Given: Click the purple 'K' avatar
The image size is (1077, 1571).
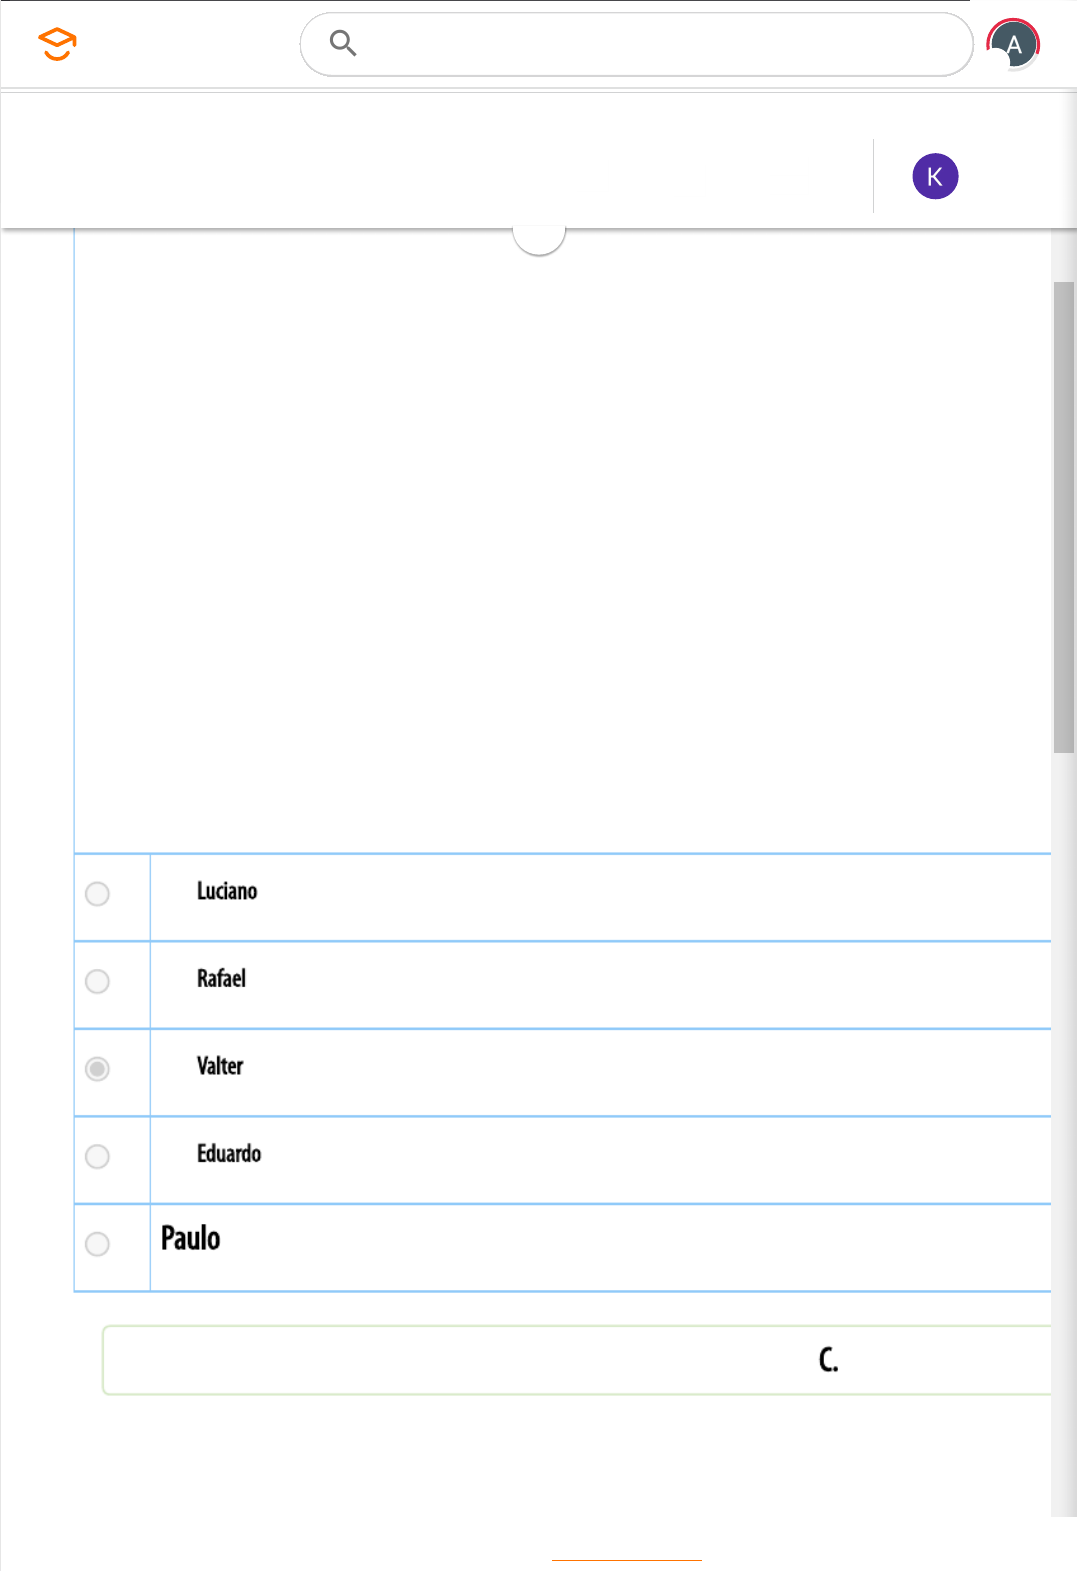Looking at the screenshot, I should coord(935,176).
